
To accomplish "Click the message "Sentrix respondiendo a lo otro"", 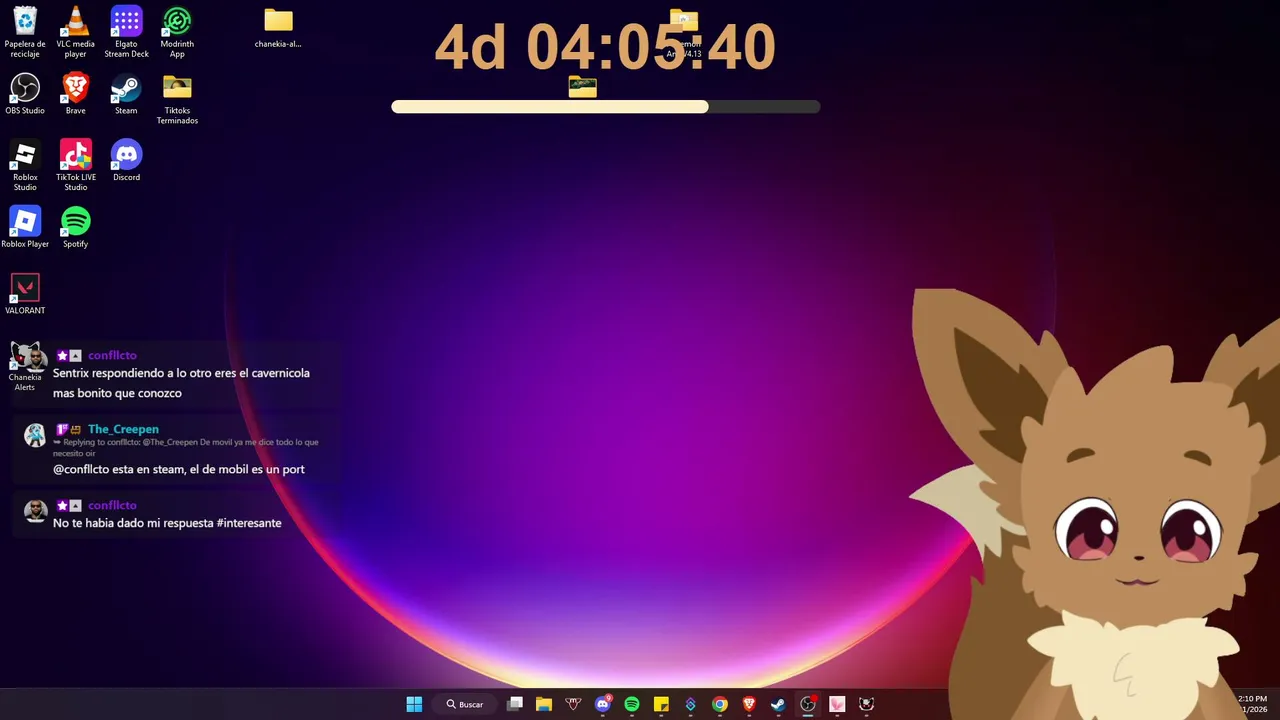I will (x=181, y=383).
